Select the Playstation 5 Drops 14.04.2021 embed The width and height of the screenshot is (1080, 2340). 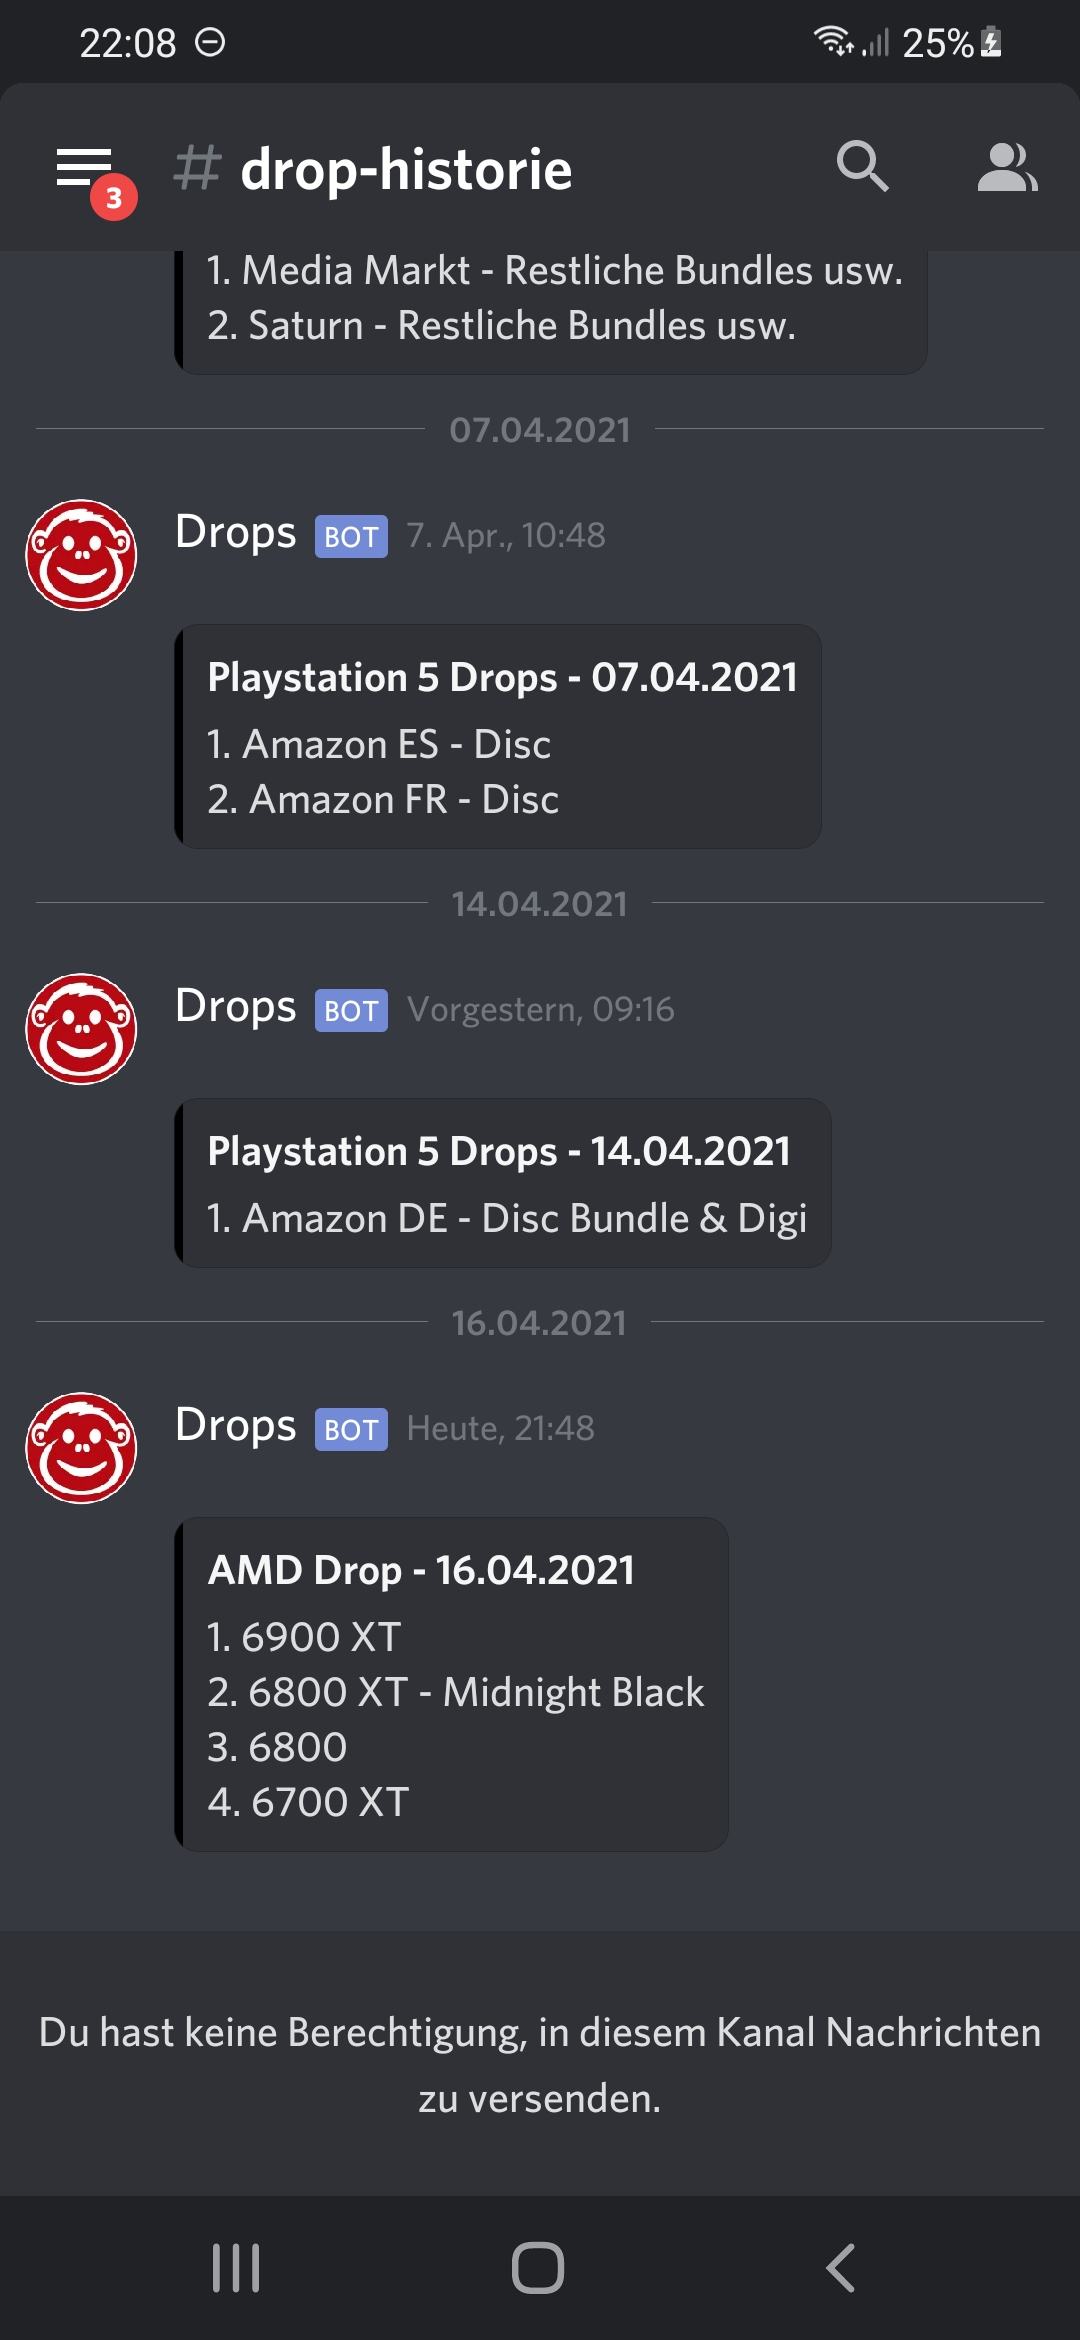pos(503,1183)
